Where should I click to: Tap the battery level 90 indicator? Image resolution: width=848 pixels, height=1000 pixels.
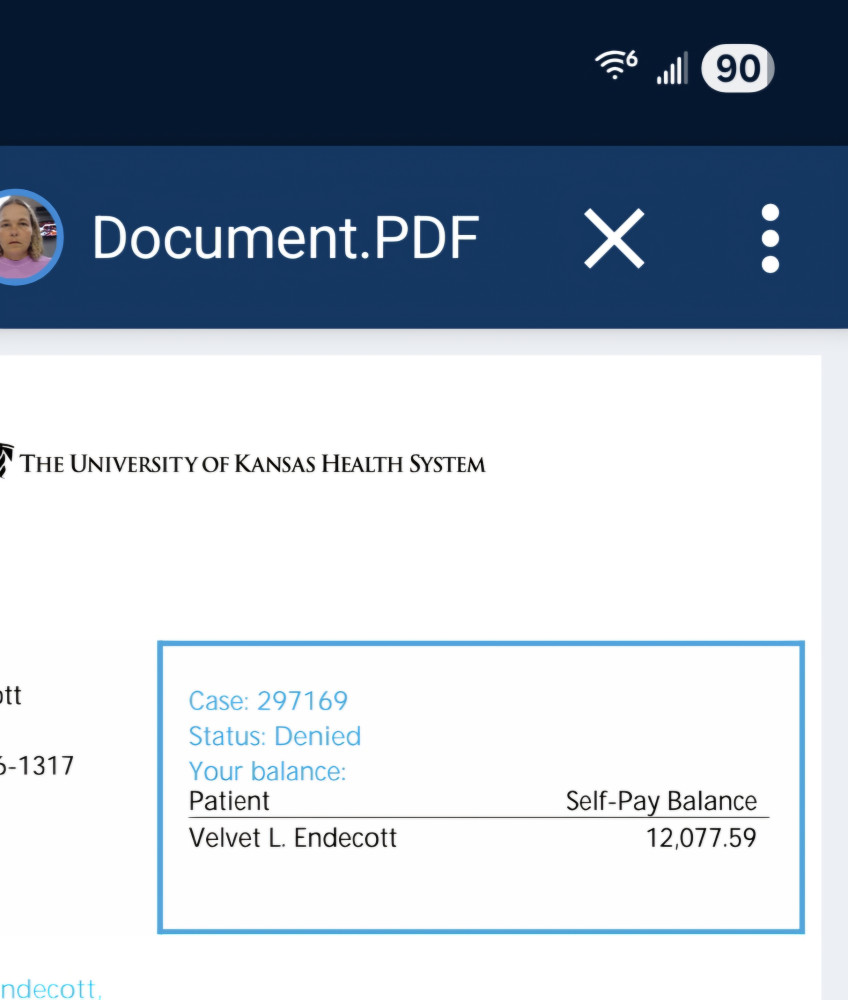click(x=737, y=69)
